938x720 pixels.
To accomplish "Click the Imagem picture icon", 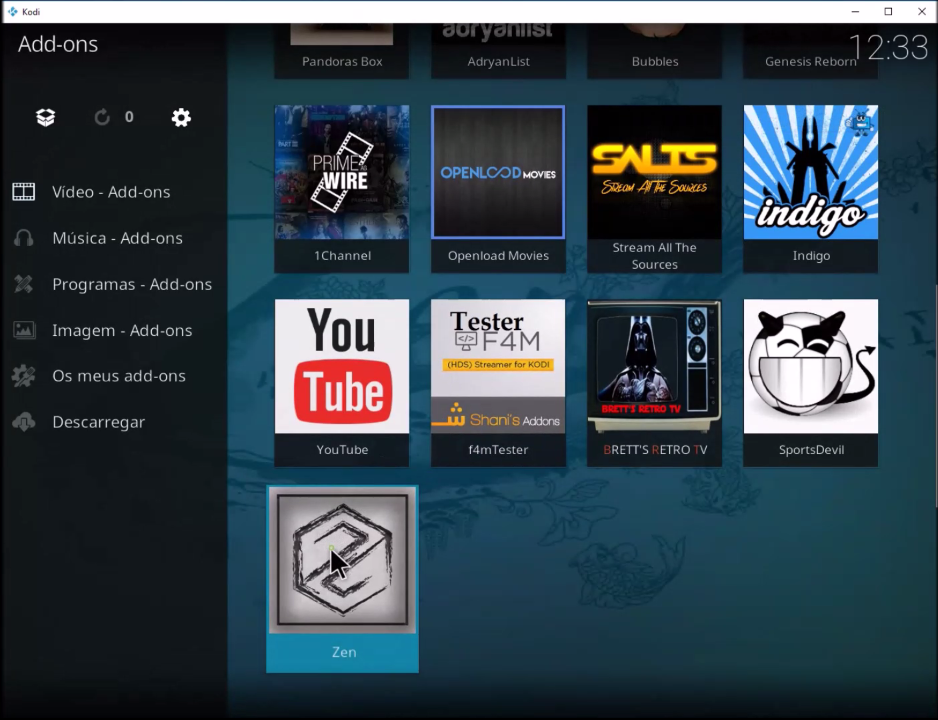I will [24, 330].
